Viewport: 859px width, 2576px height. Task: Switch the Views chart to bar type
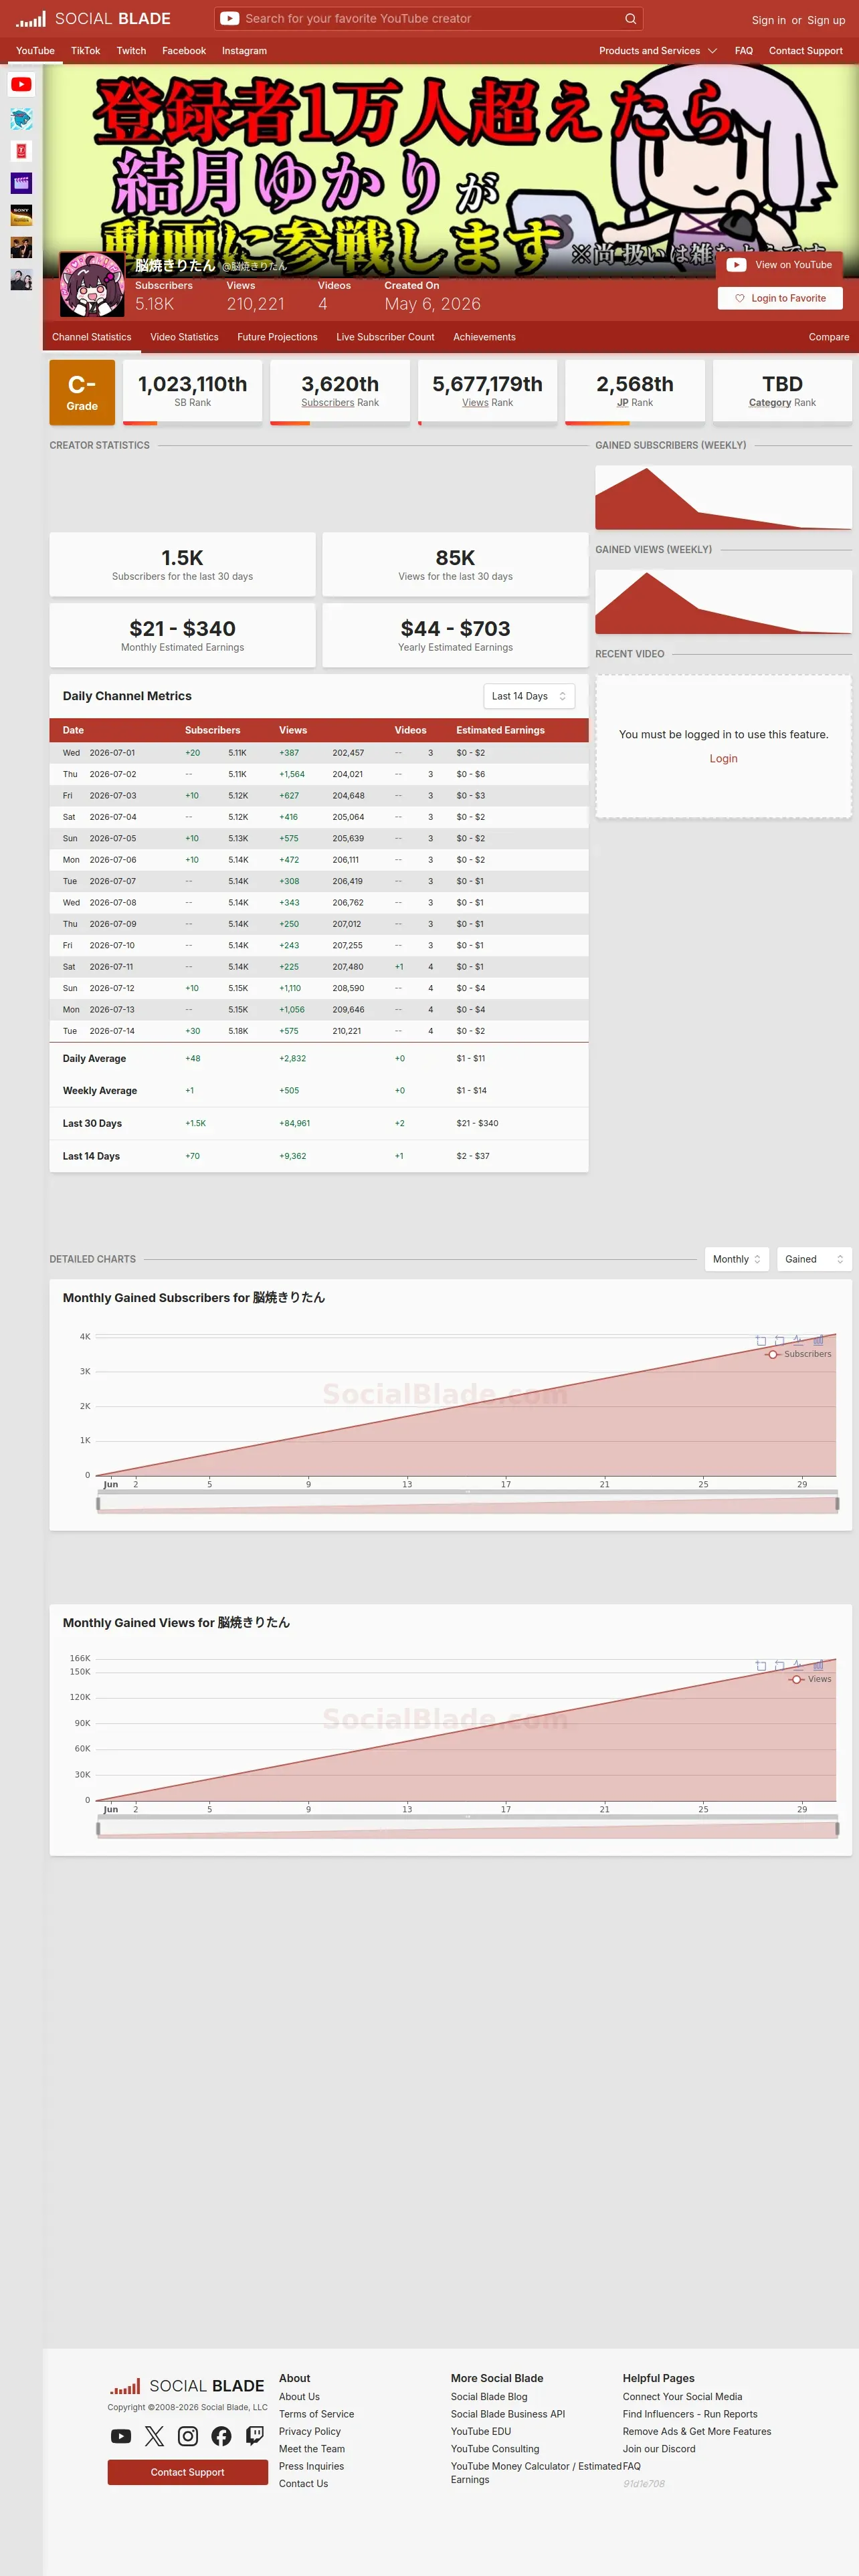818,1665
